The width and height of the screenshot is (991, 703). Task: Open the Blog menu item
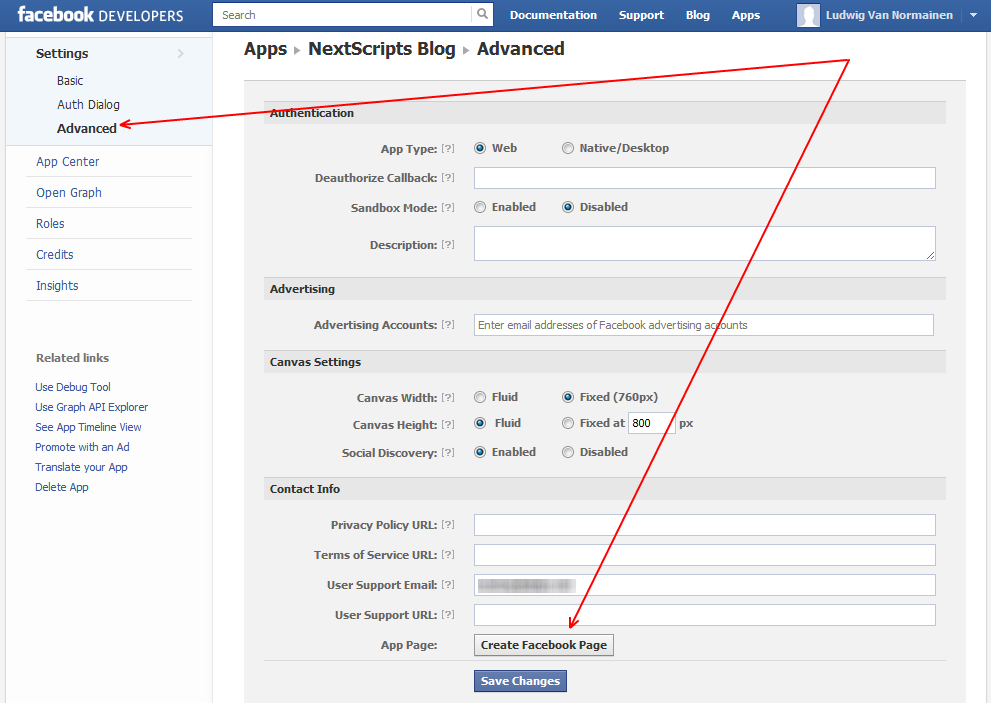coord(698,15)
